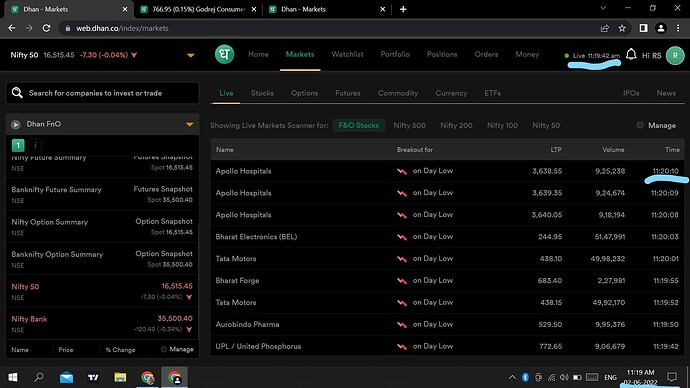Click Manage in the scanner header
690x388 pixels.
click(662, 125)
